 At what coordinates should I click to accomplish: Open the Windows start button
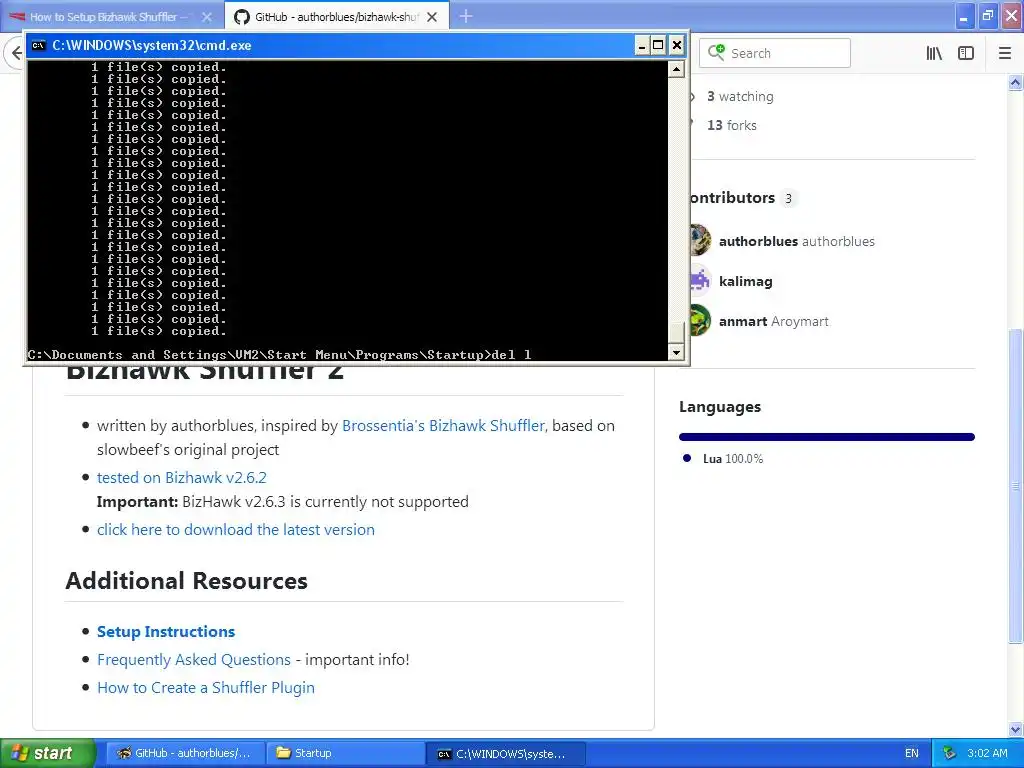pos(48,753)
